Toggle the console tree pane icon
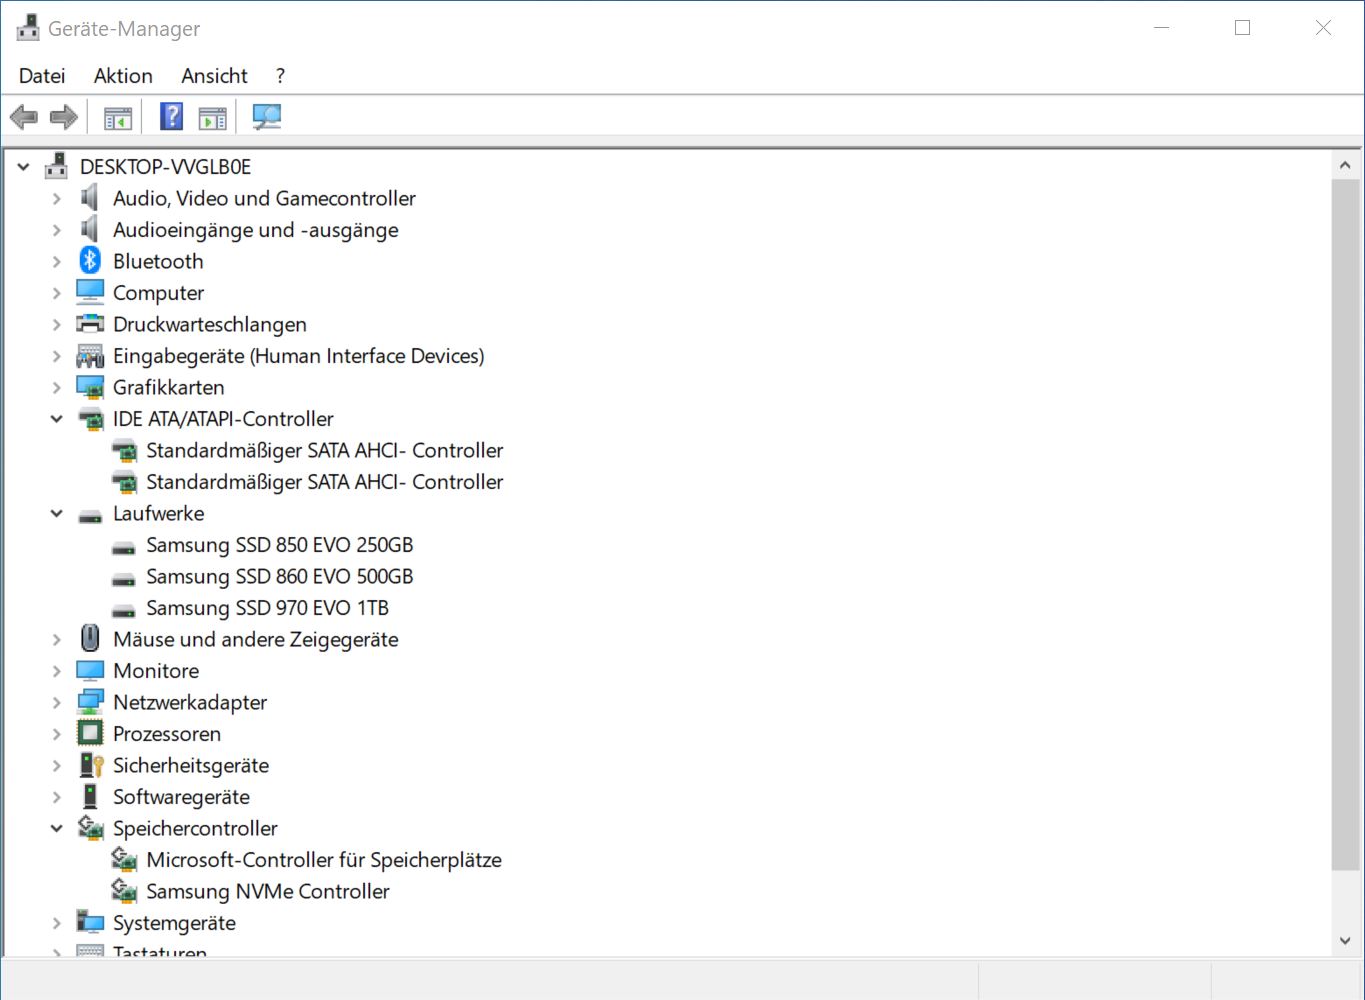Viewport: 1365px width, 1000px height. [x=116, y=117]
